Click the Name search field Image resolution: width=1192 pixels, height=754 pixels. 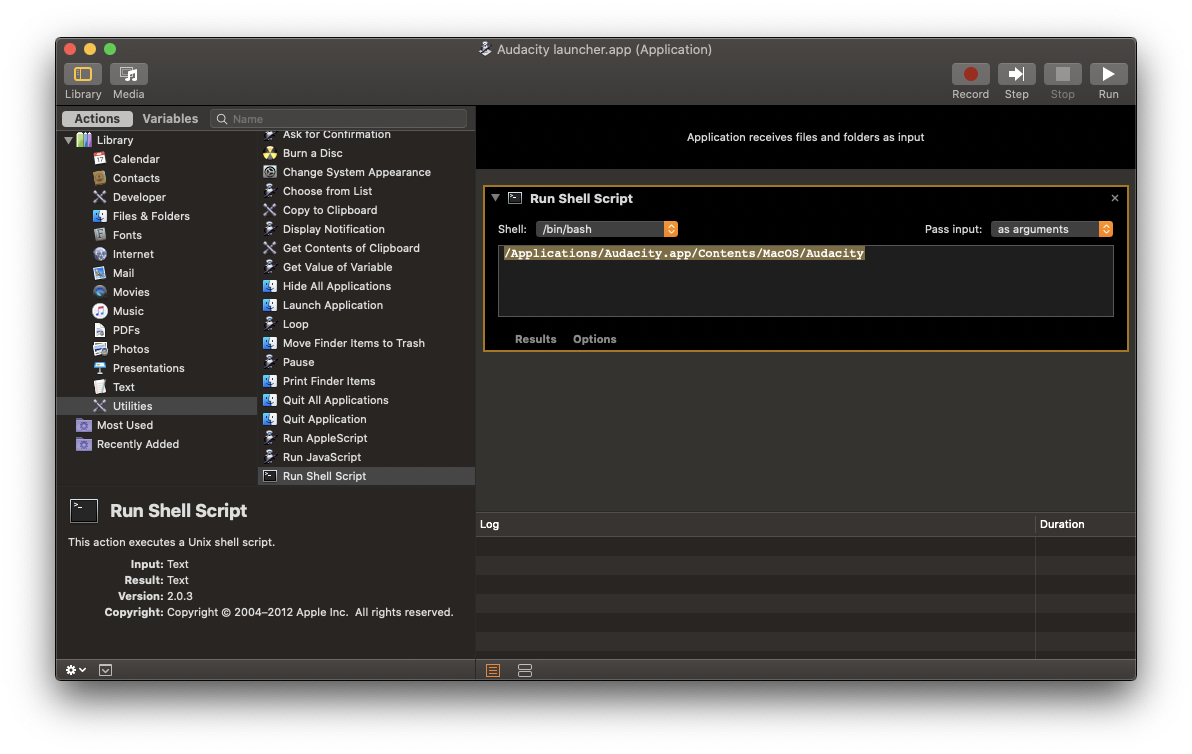338,119
